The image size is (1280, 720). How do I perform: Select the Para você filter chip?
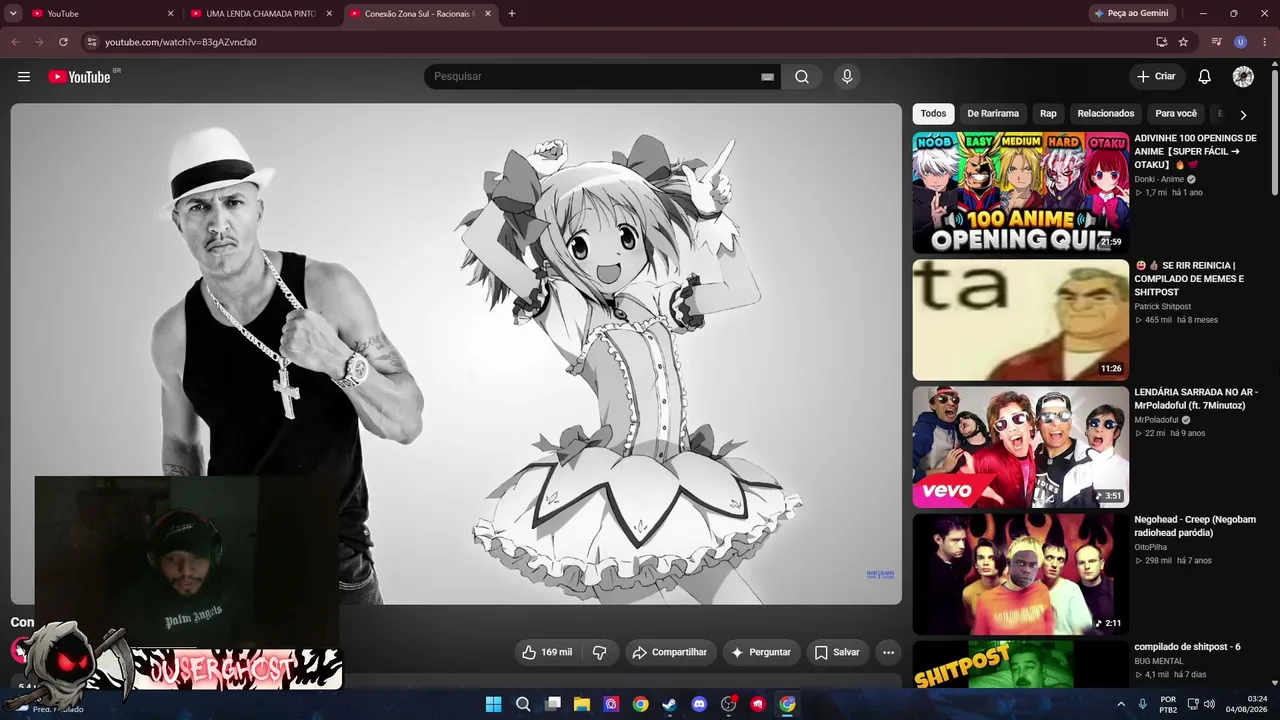(x=1176, y=114)
